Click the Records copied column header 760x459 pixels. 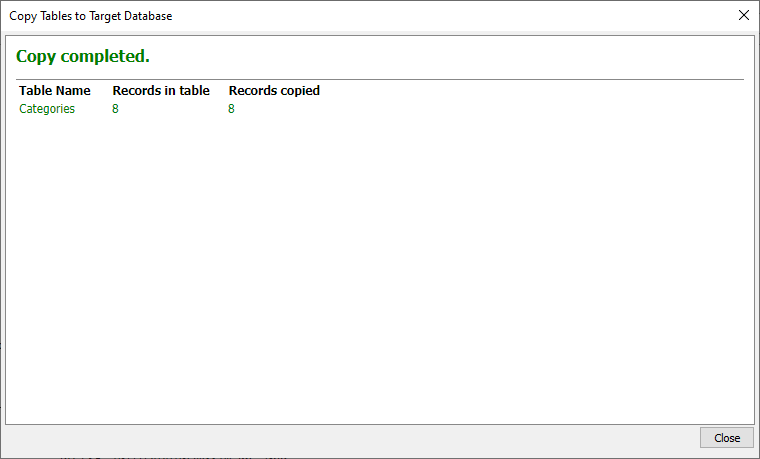[x=274, y=91]
